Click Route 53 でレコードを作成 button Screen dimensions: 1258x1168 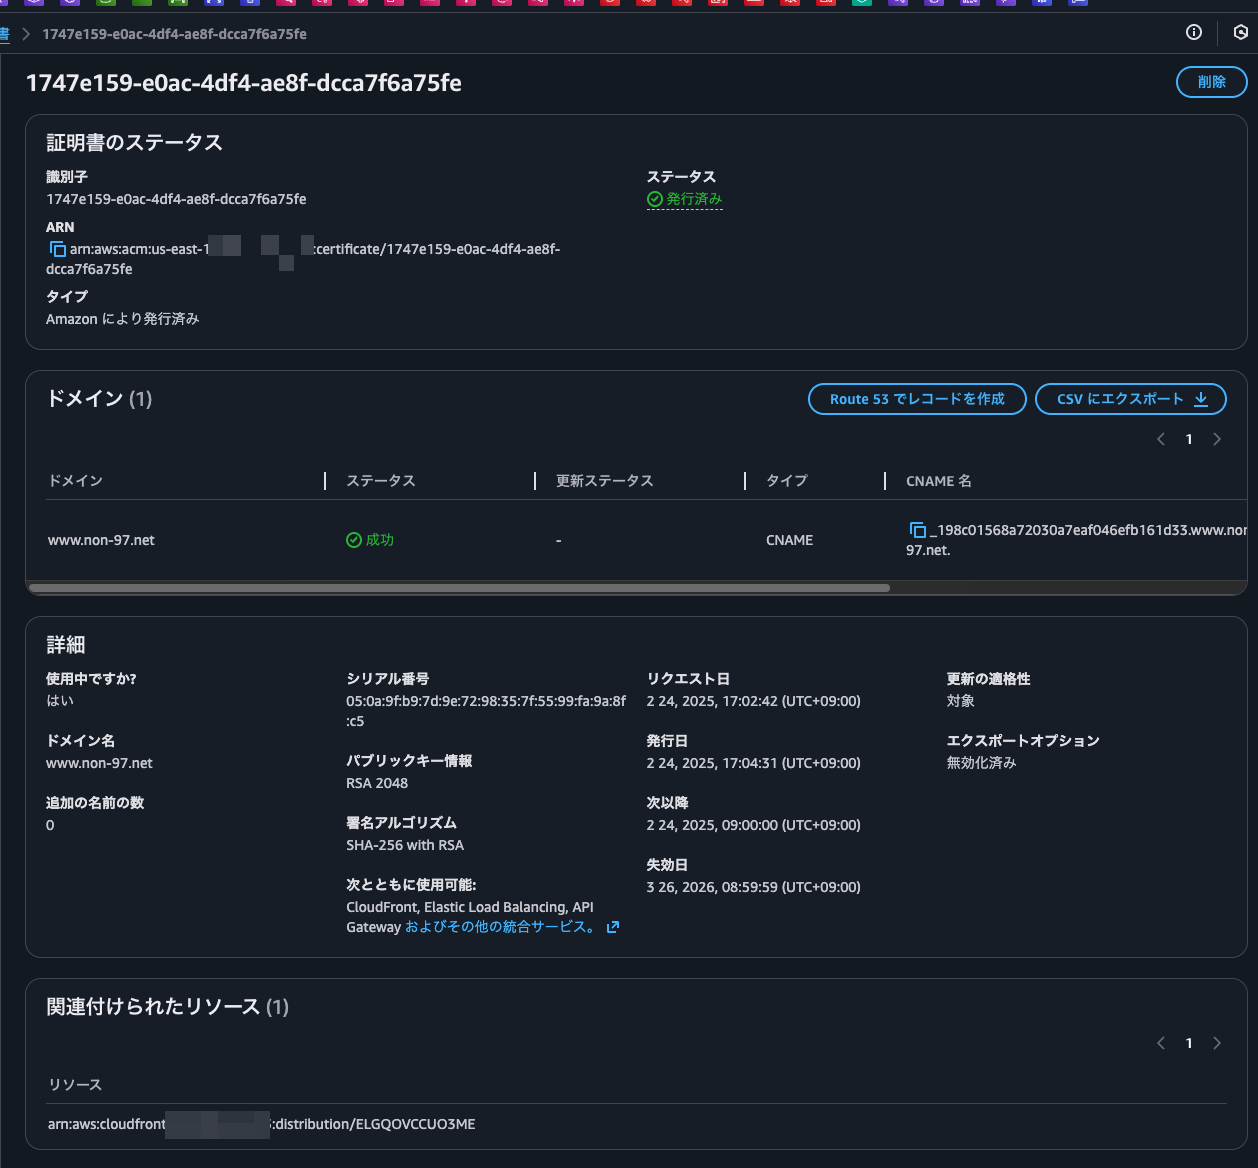coord(916,399)
